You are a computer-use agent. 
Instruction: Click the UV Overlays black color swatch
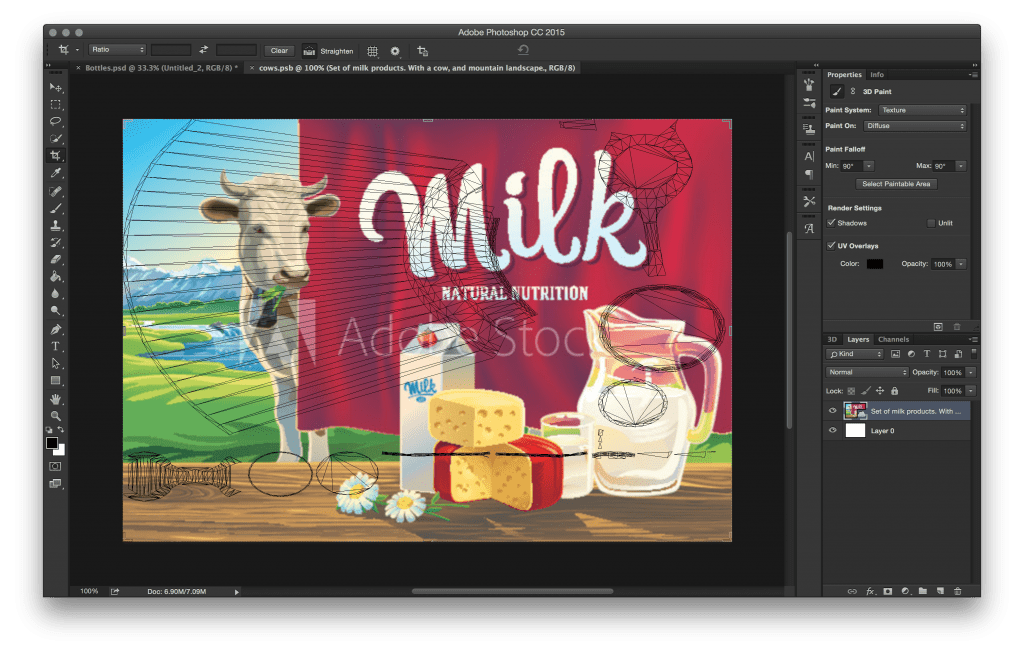[x=875, y=264]
